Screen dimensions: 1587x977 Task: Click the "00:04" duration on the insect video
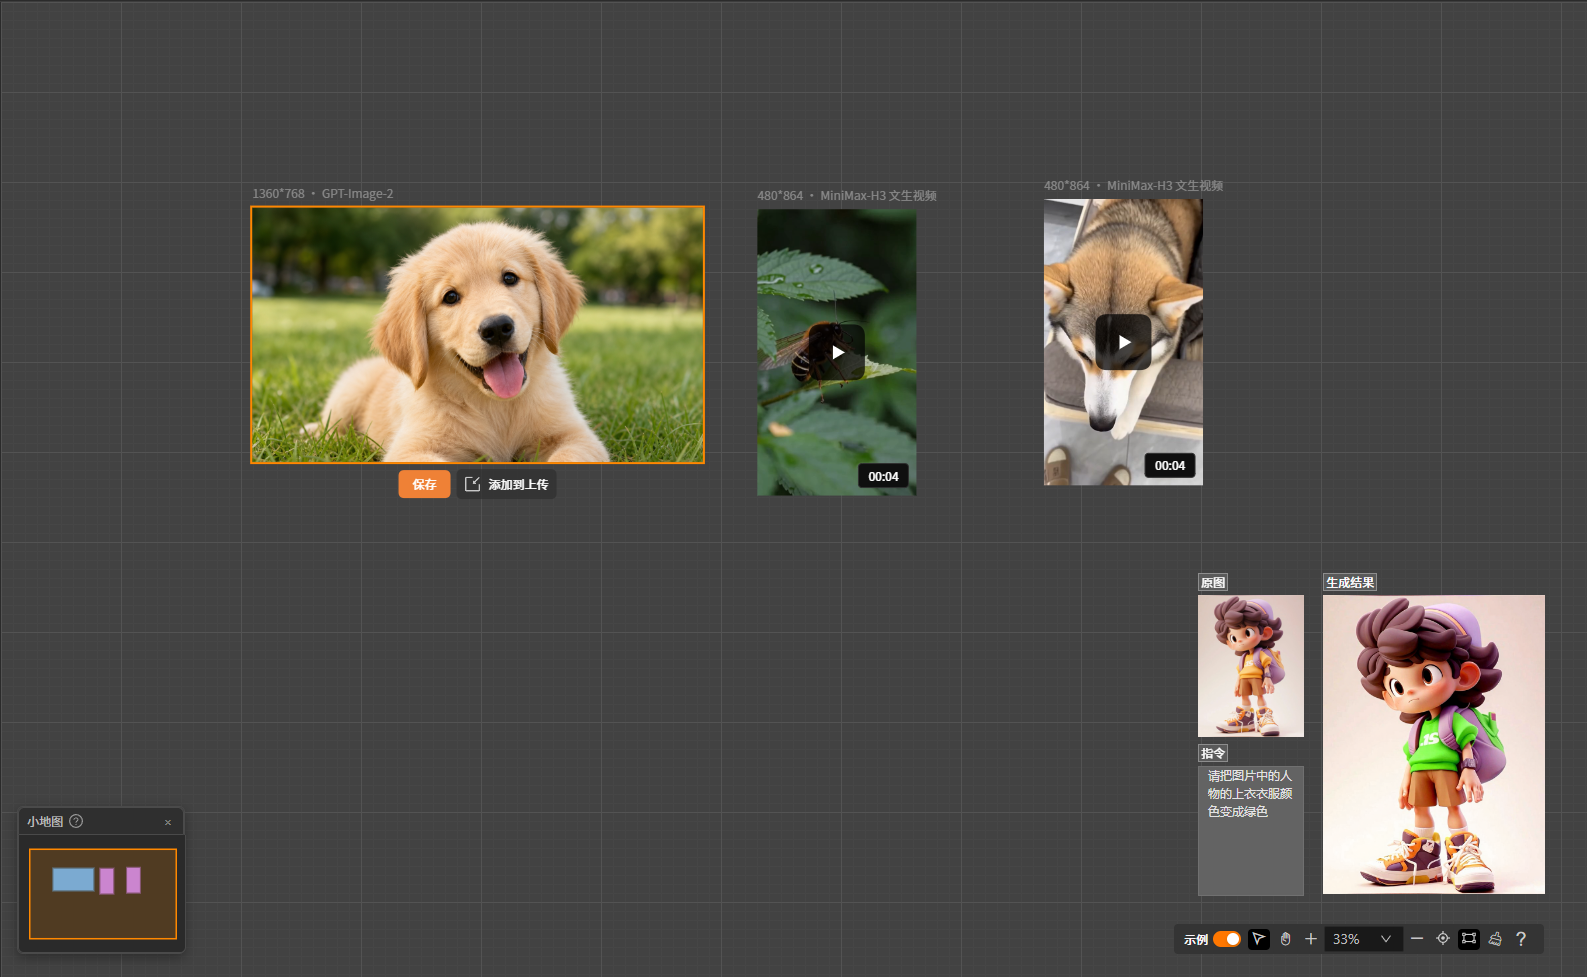click(x=883, y=477)
